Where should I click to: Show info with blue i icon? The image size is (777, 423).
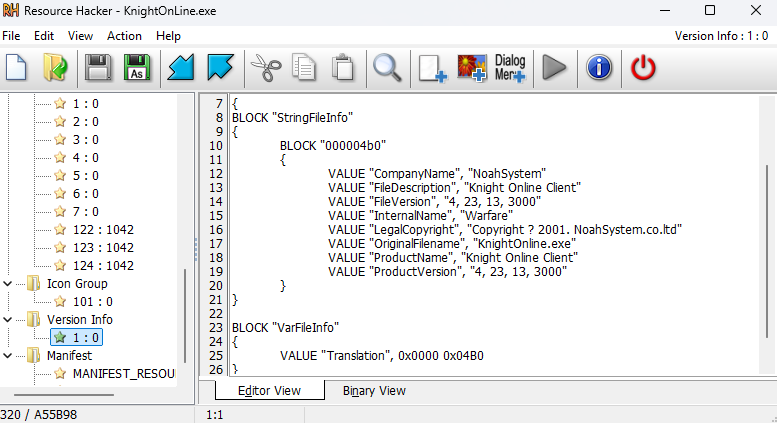coord(599,67)
